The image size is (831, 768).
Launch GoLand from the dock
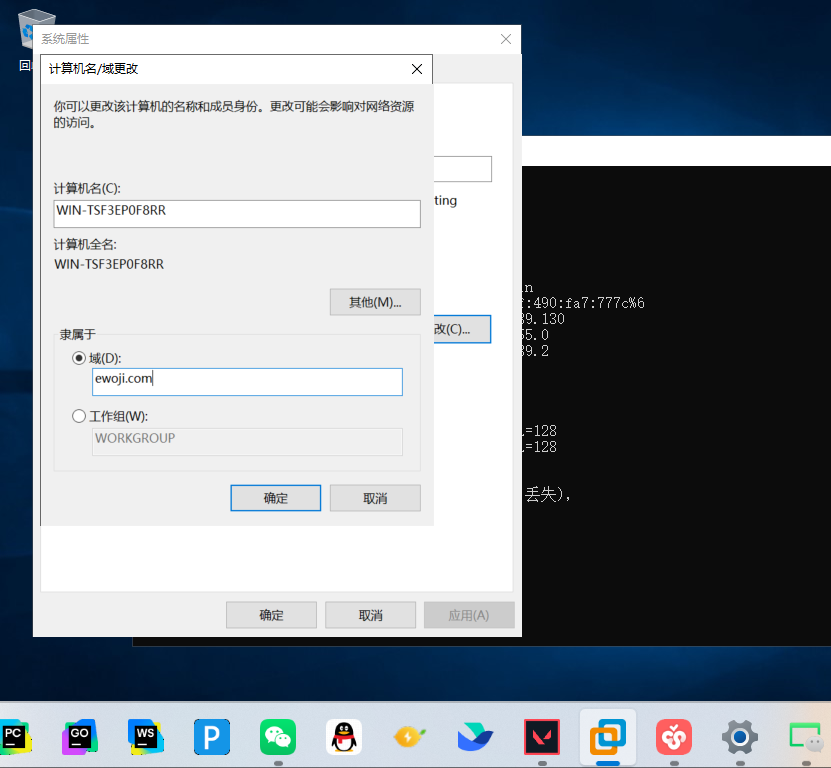tap(79, 737)
